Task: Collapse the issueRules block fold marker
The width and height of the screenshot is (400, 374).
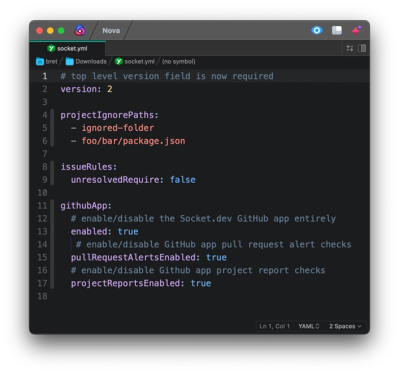Action: pos(52,173)
